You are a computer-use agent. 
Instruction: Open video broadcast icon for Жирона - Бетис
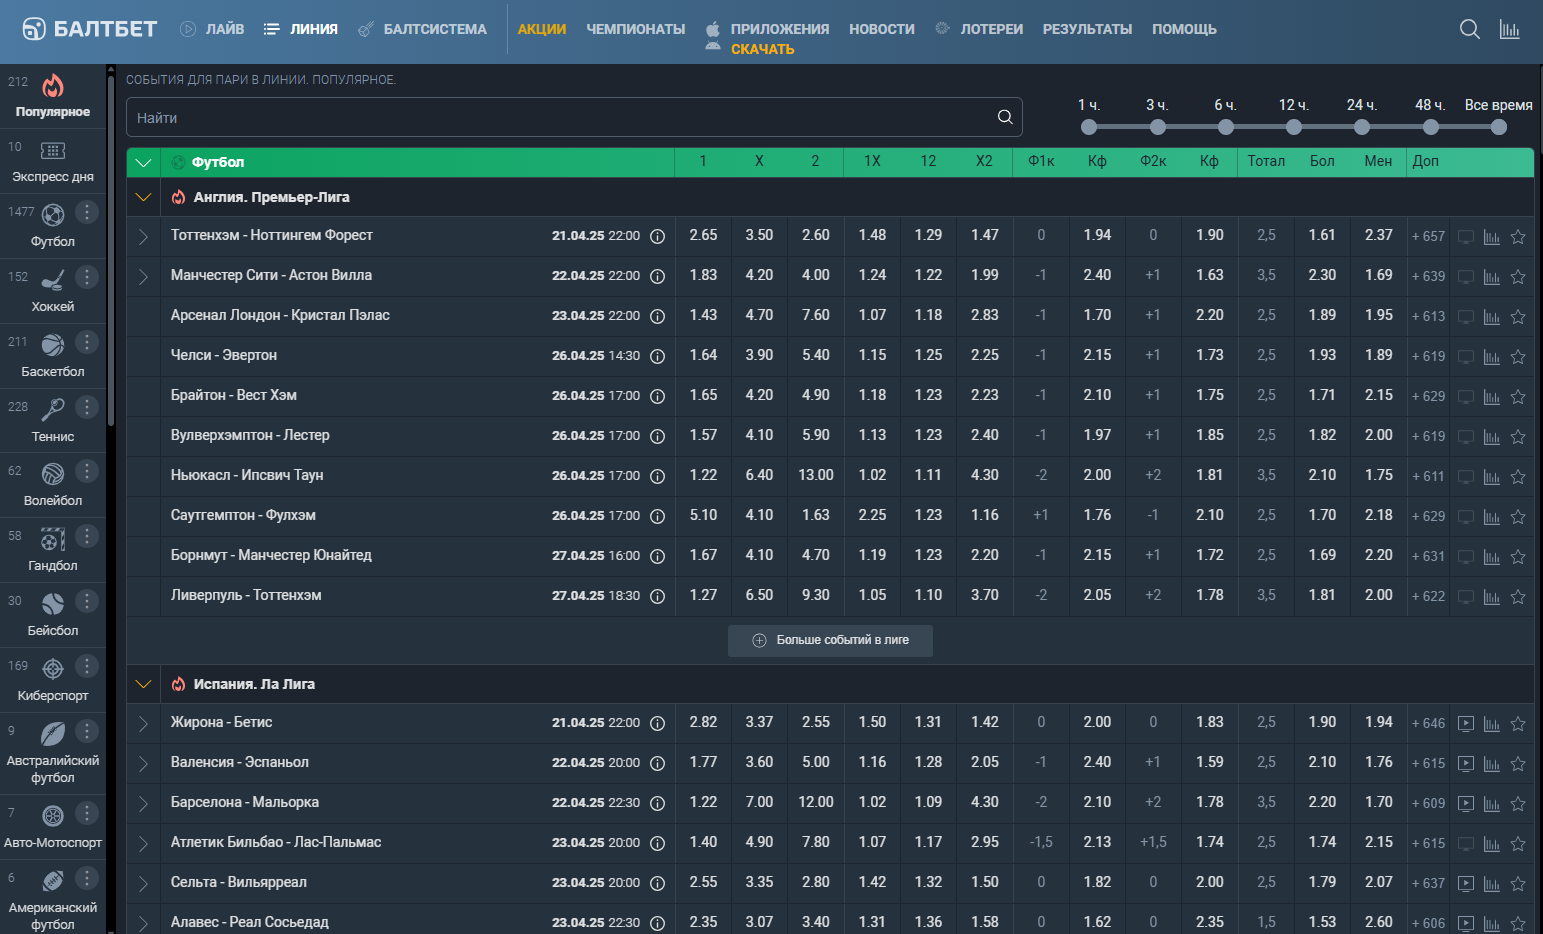pyautogui.click(x=1466, y=724)
